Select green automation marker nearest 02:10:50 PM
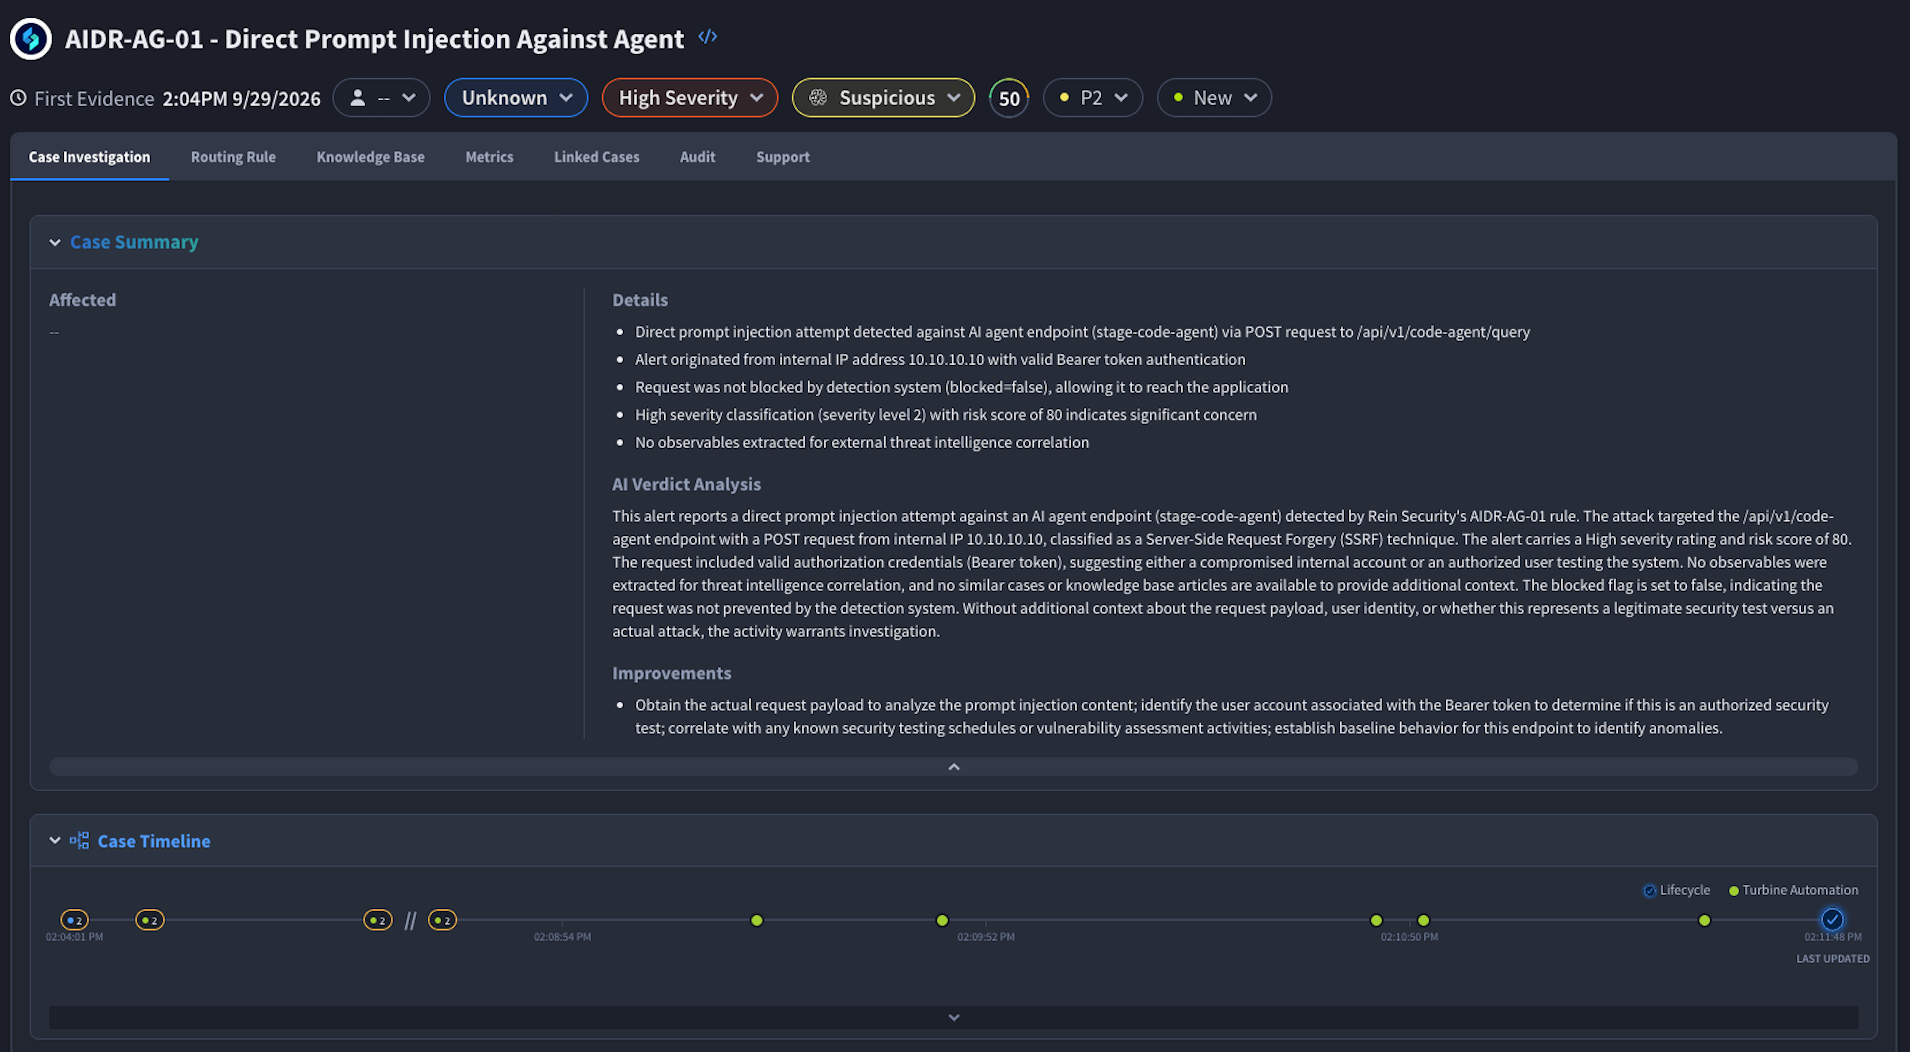Viewport: 1910px width, 1052px height. click(x=1423, y=920)
